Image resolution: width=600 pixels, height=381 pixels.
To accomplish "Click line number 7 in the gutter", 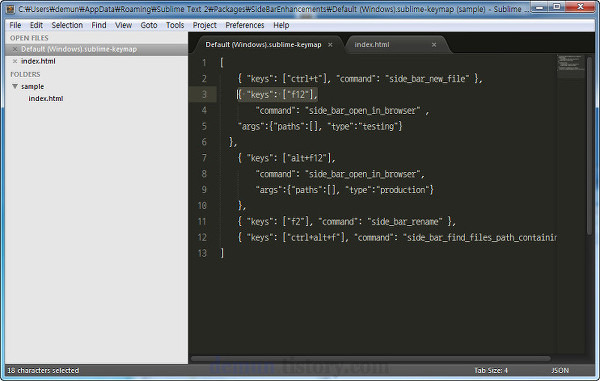I will (x=204, y=158).
